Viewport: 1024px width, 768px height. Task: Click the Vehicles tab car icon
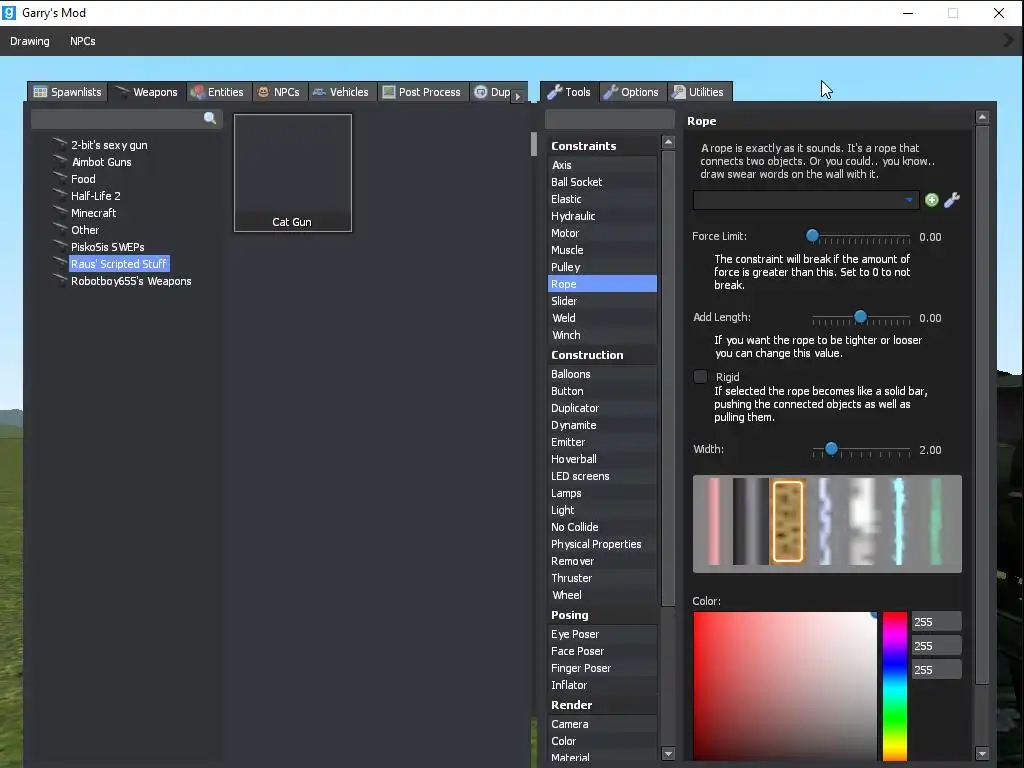[319, 92]
